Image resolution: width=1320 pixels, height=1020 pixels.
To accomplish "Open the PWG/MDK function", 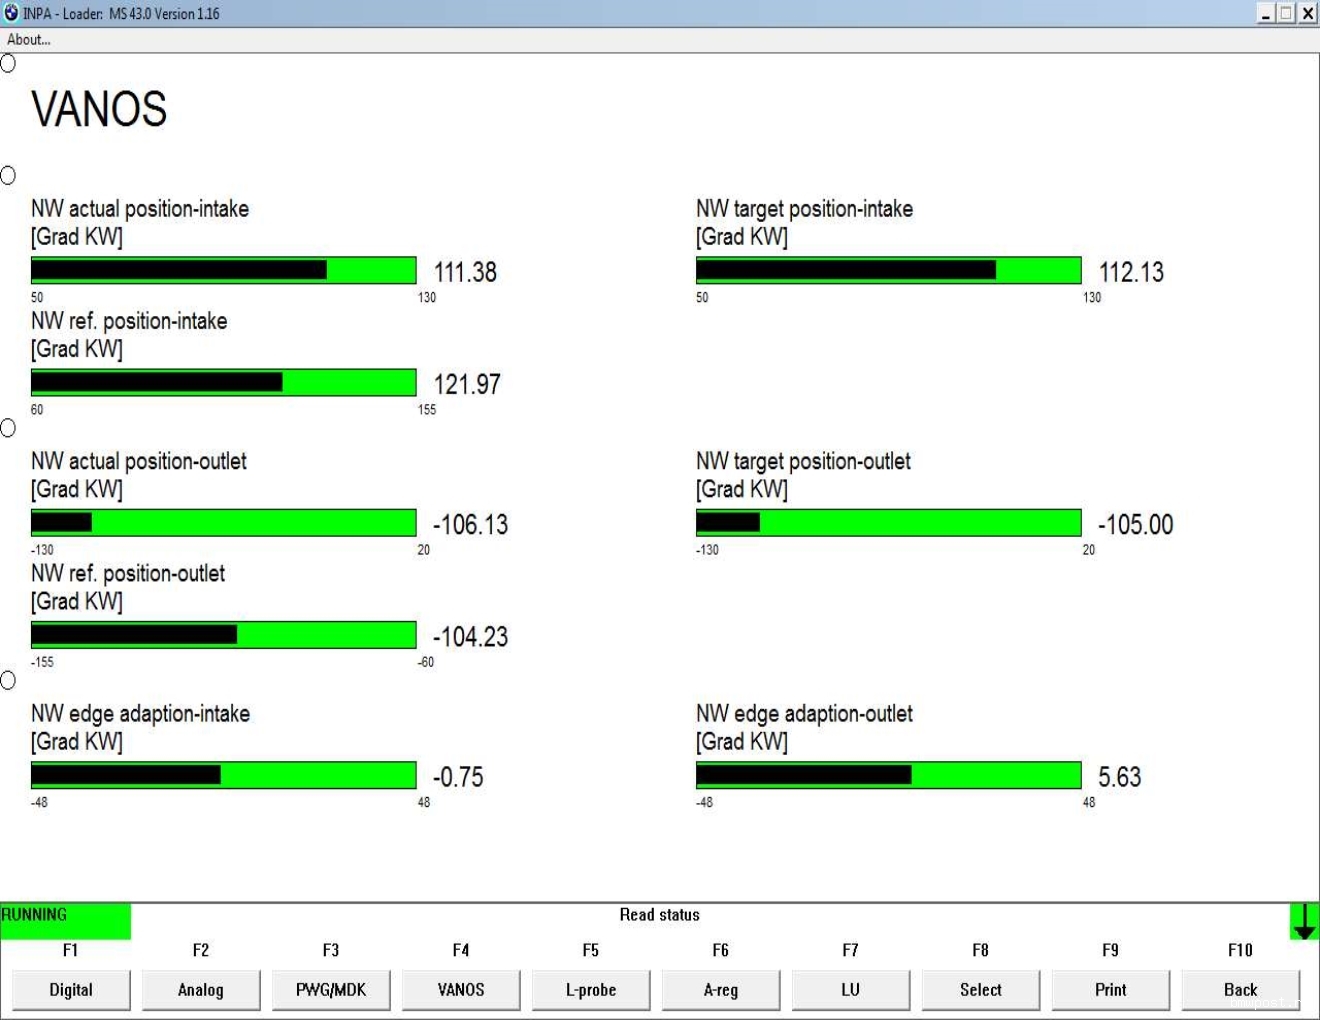I will point(331,989).
